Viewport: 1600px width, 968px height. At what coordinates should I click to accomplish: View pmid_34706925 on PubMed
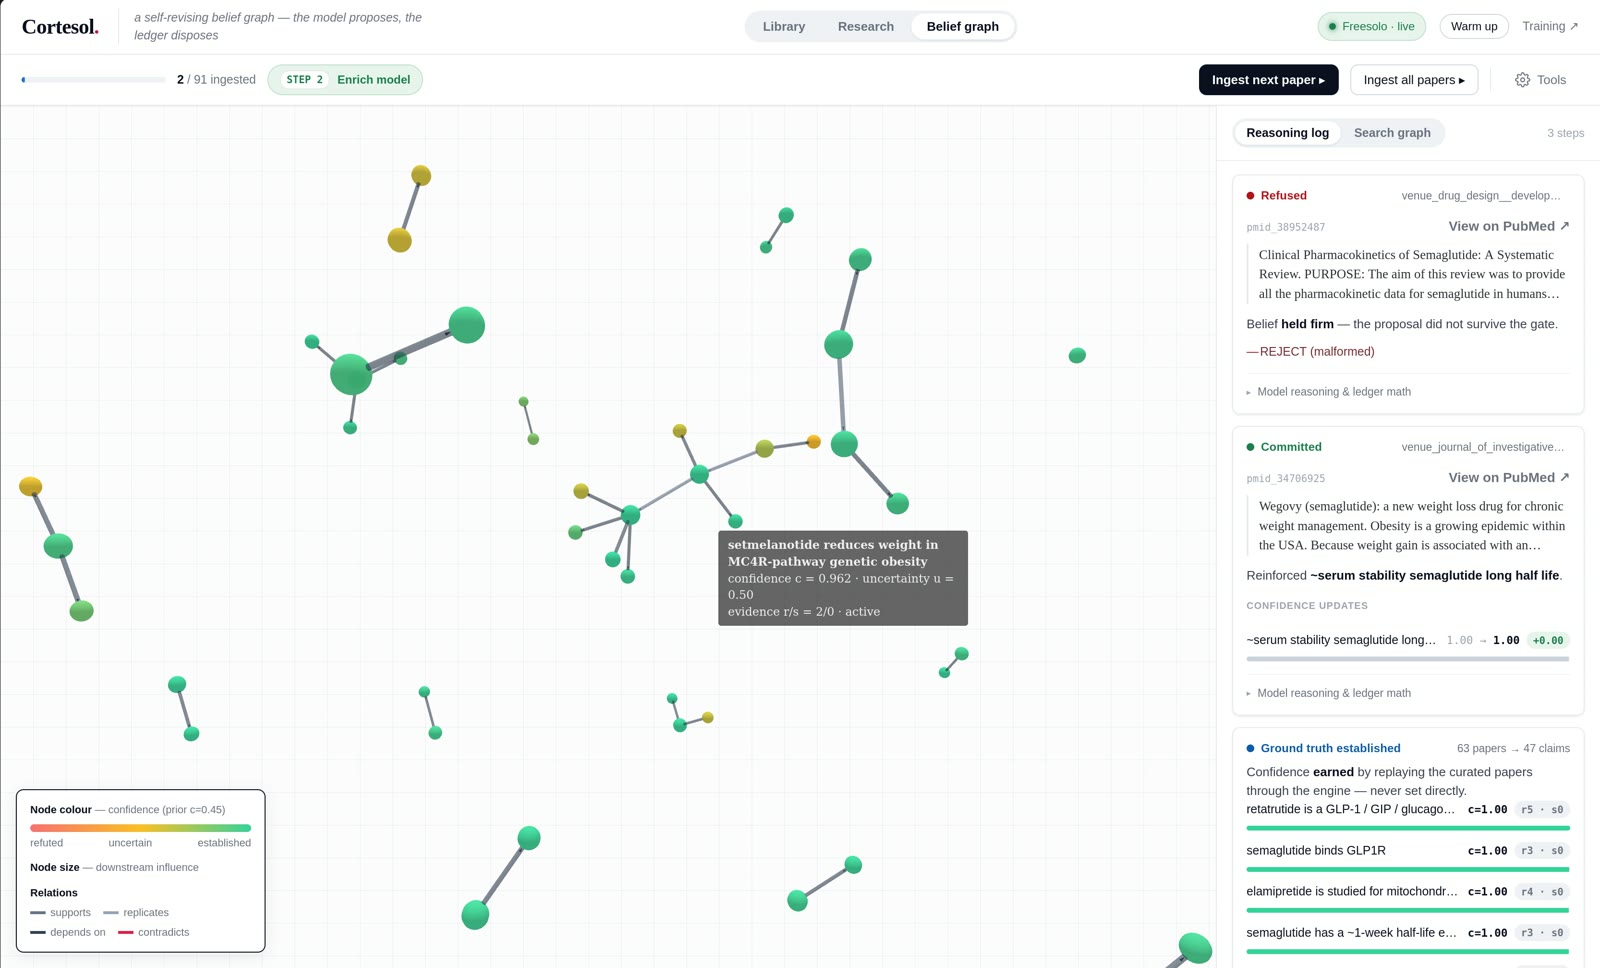pyautogui.click(x=1508, y=477)
